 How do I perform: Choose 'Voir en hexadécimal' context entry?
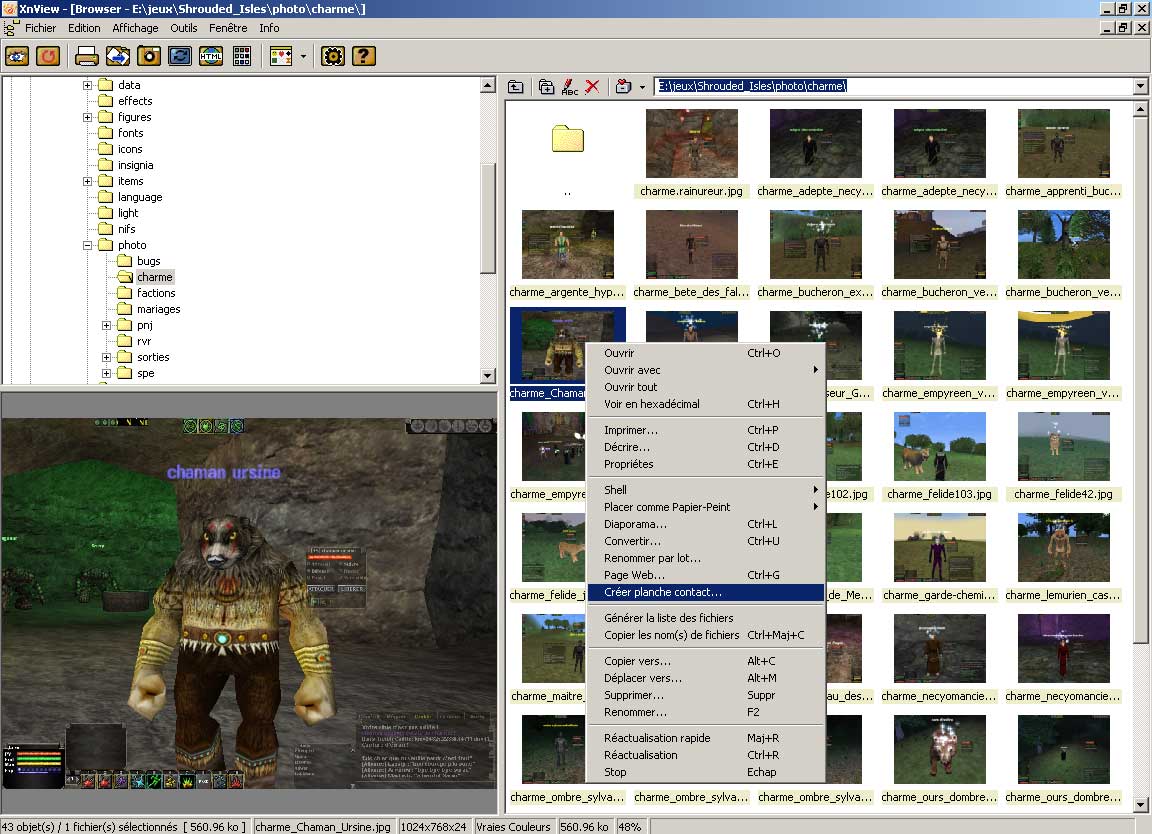click(x=705, y=404)
